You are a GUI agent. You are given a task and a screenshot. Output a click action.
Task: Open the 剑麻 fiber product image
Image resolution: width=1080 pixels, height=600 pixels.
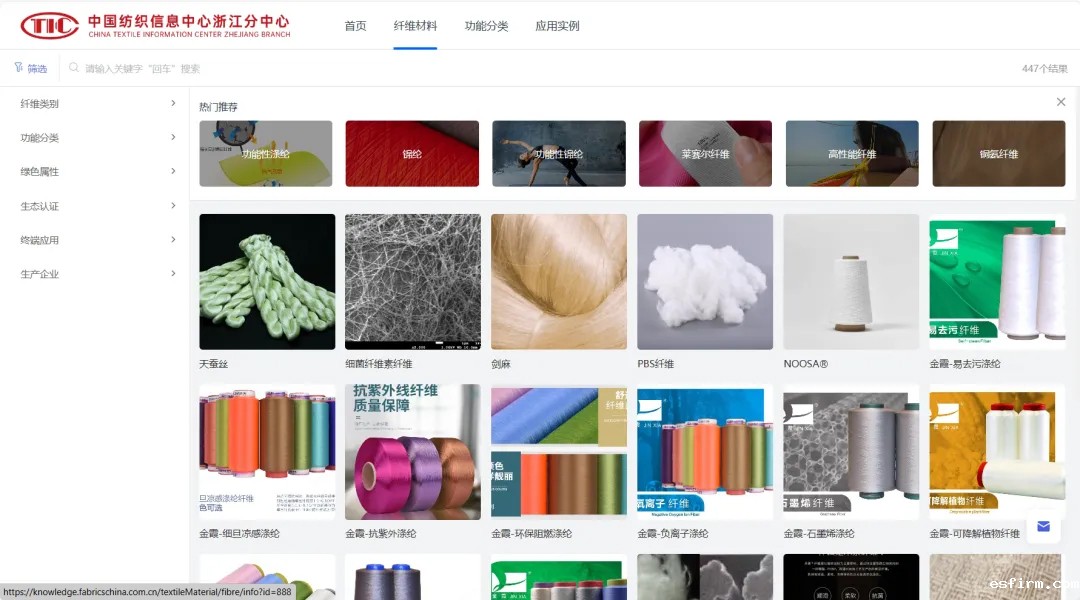559,281
